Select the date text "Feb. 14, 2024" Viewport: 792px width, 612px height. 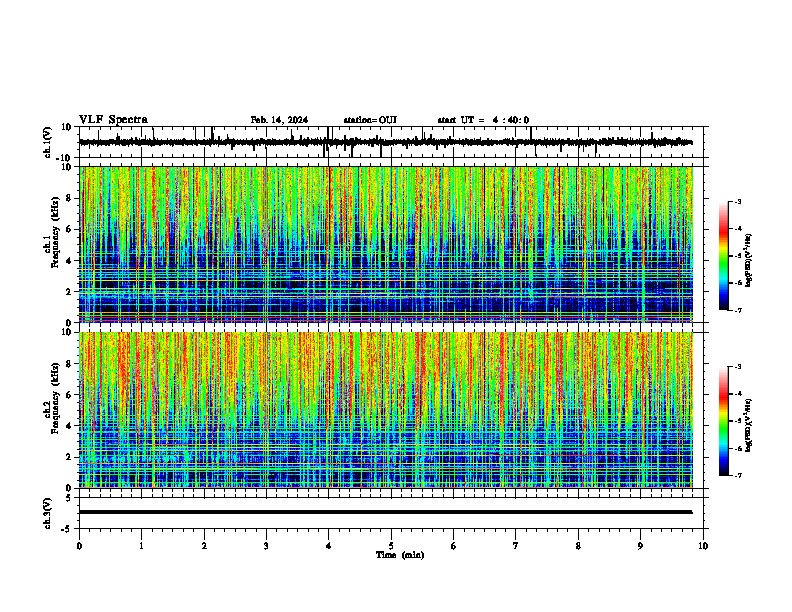tap(279, 120)
